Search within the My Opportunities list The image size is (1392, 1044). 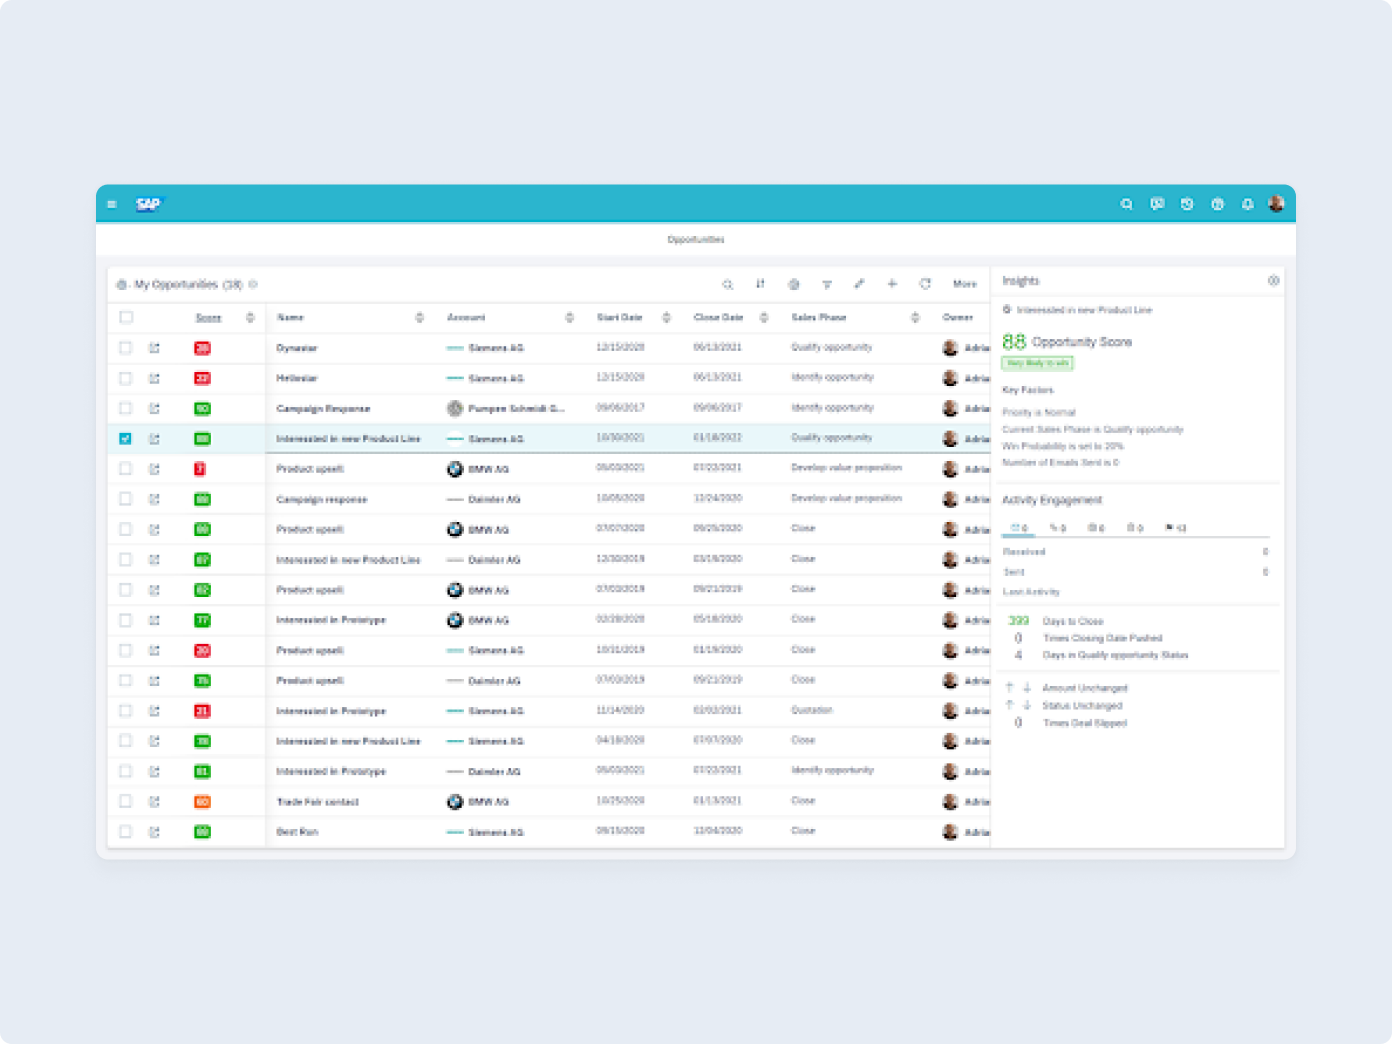(x=728, y=284)
